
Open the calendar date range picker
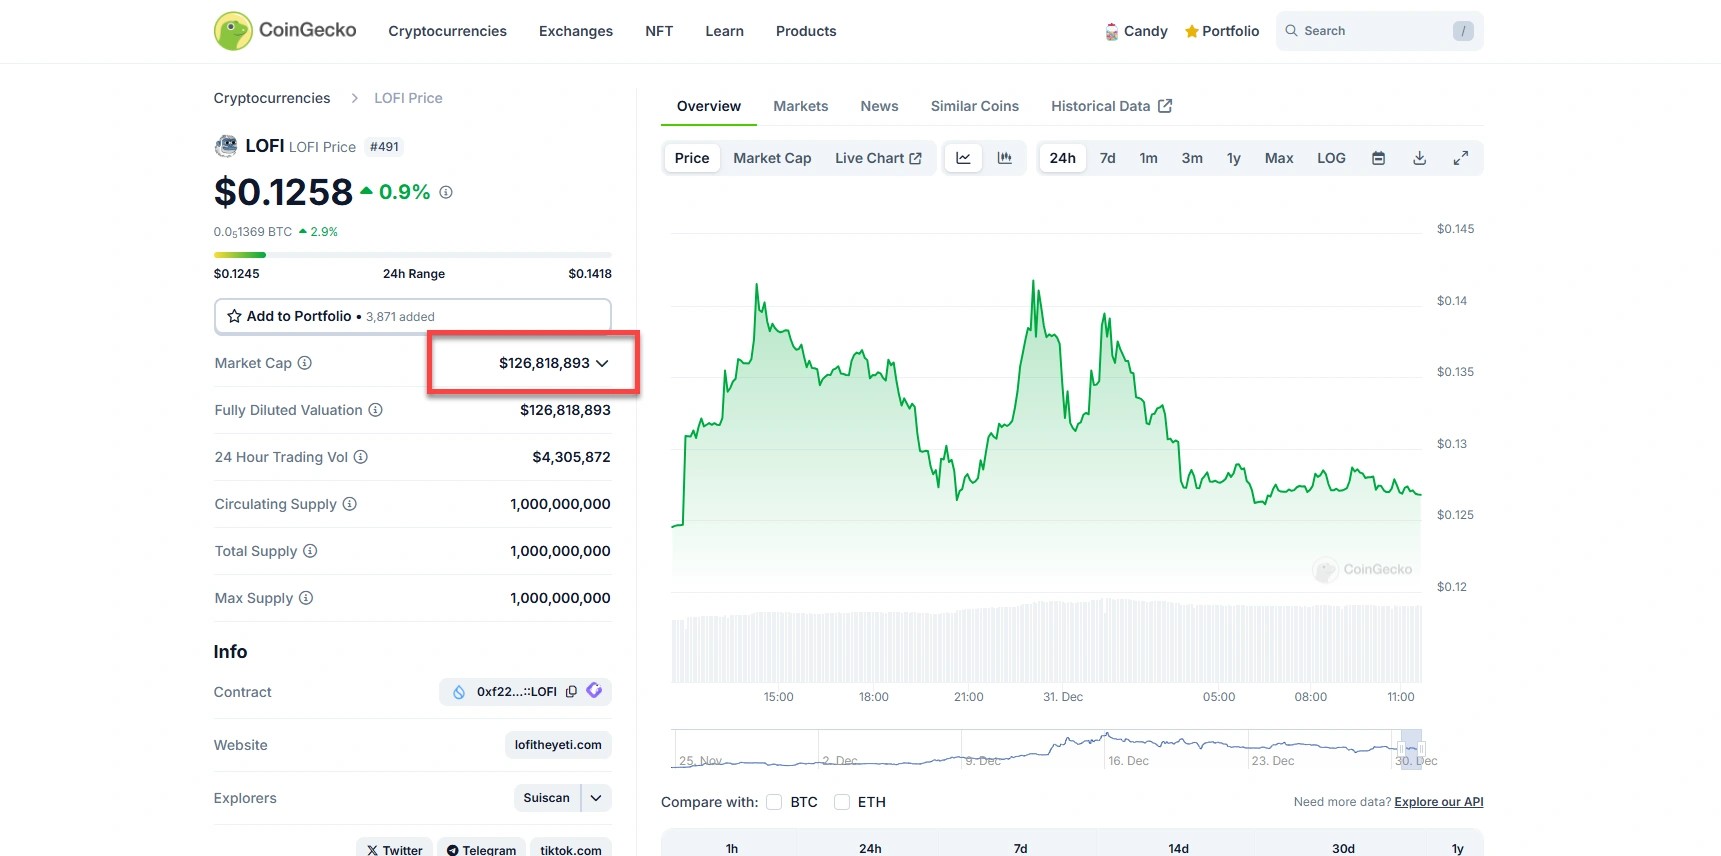[1378, 158]
